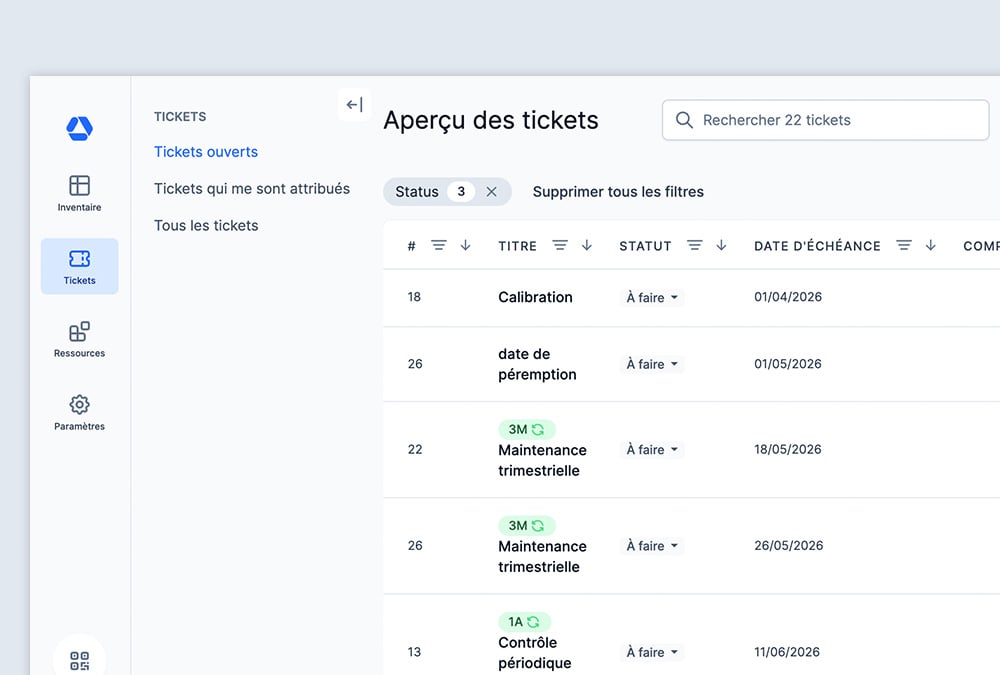Click the blue app logo
The height and width of the screenshot is (675, 1000).
[x=79, y=128]
